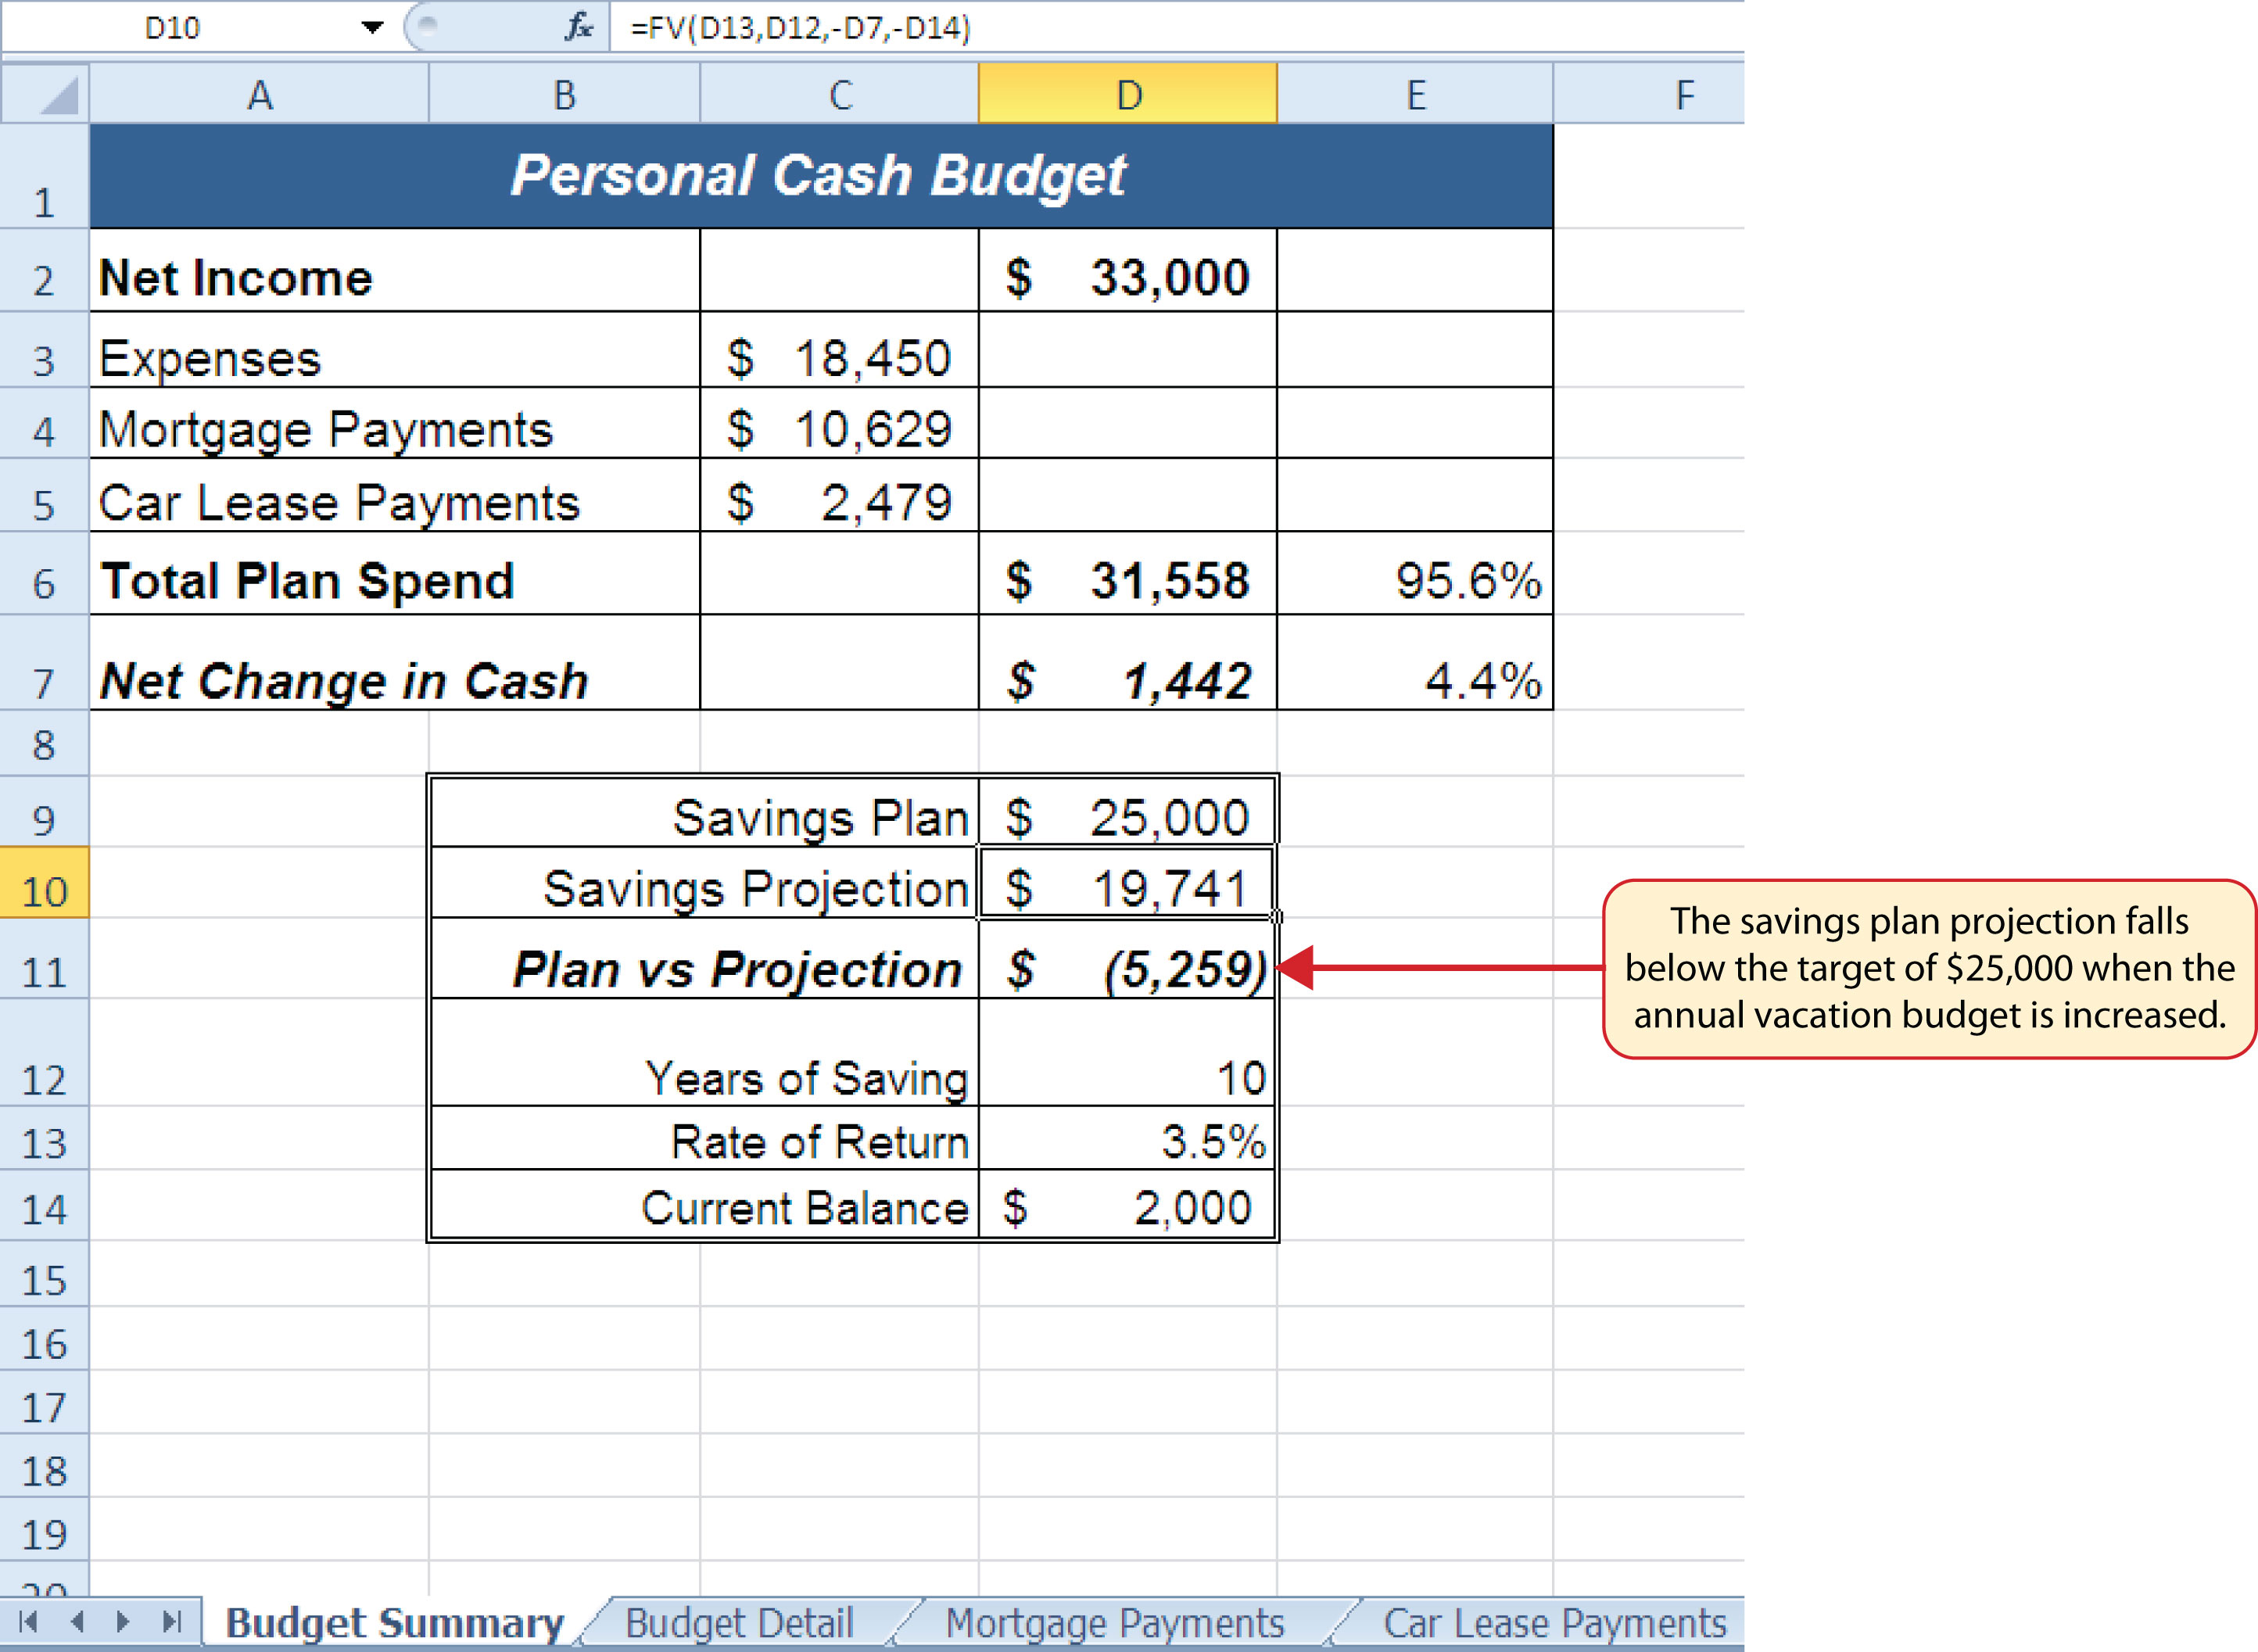Select row 7 header

(45, 663)
